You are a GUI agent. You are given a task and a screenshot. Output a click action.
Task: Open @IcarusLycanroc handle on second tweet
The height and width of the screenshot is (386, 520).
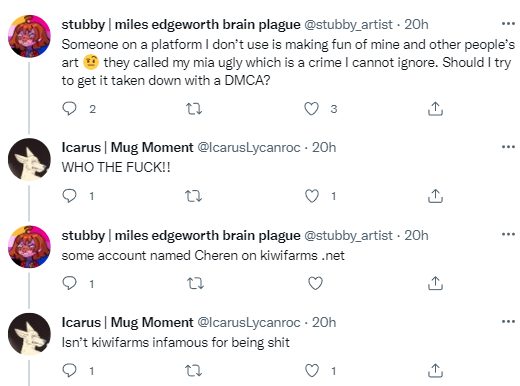click(249, 147)
